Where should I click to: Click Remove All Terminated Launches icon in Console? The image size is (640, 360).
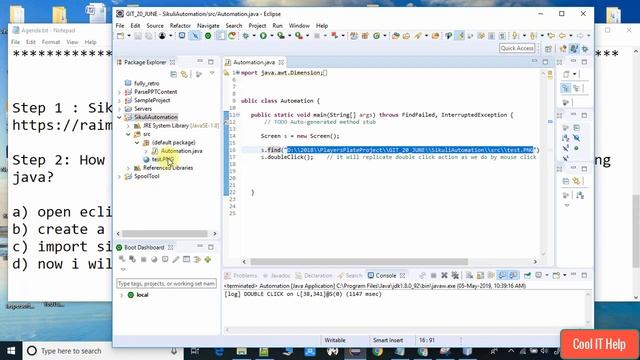point(455,276)
